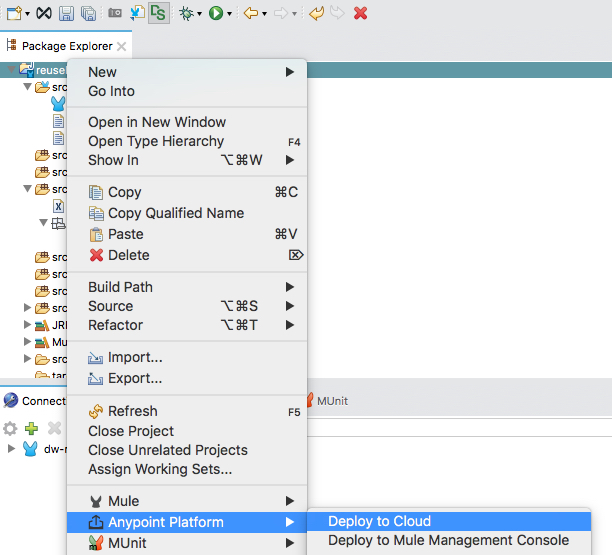
Task: Click the red X toolbar icon
Action: point(360,13)
